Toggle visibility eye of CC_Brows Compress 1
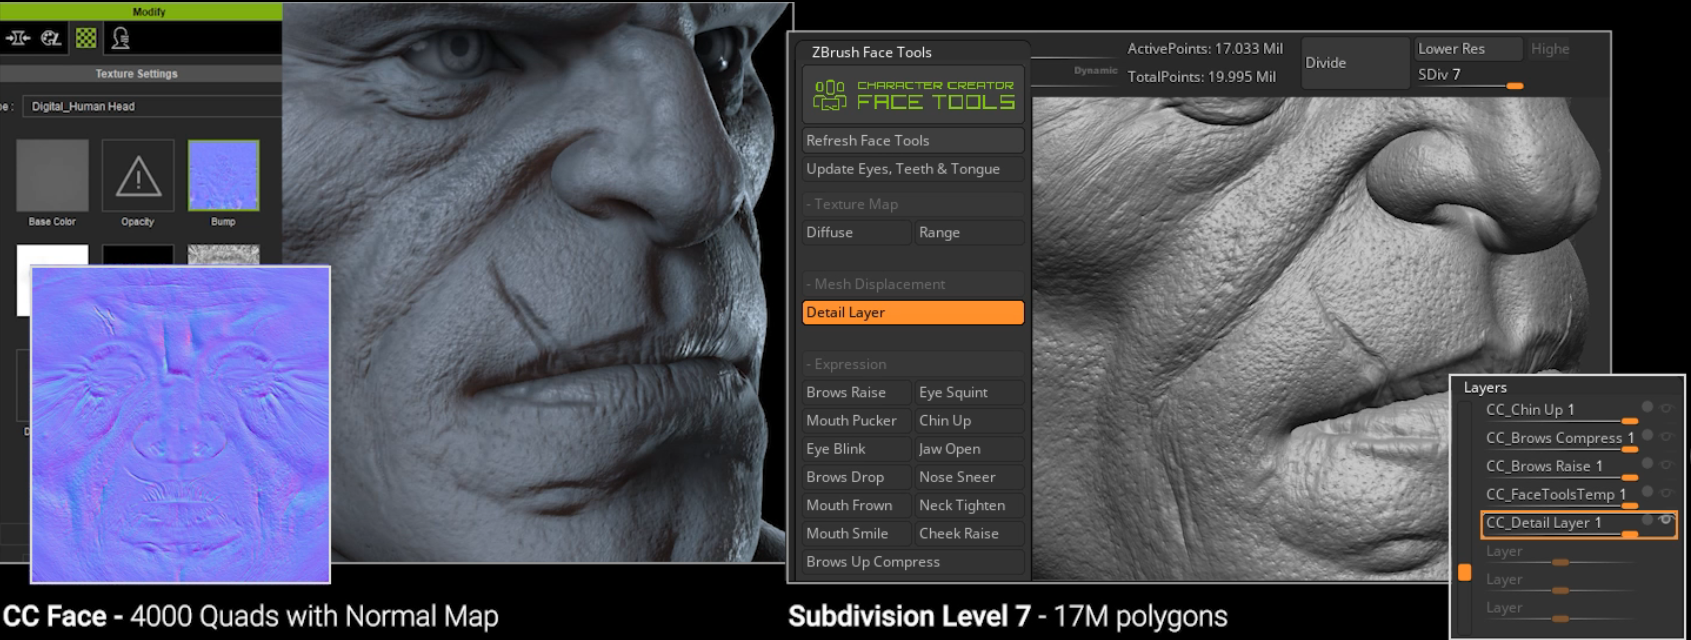This screenshot has width=1691, height=640. click(1666, 436)
